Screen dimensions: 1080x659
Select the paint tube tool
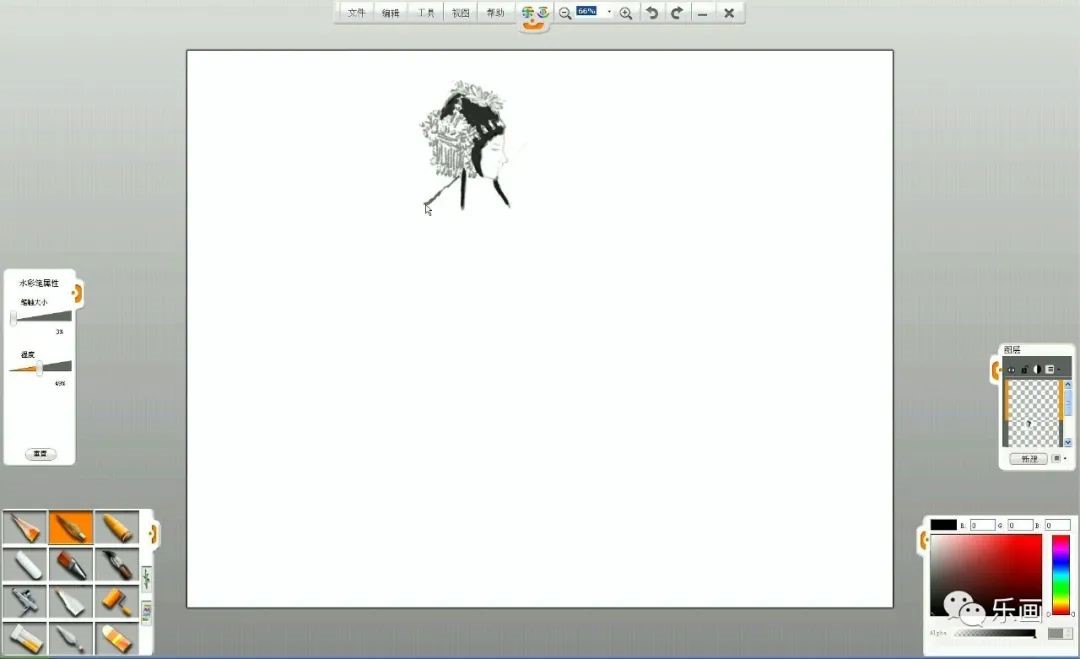point(25,637)
